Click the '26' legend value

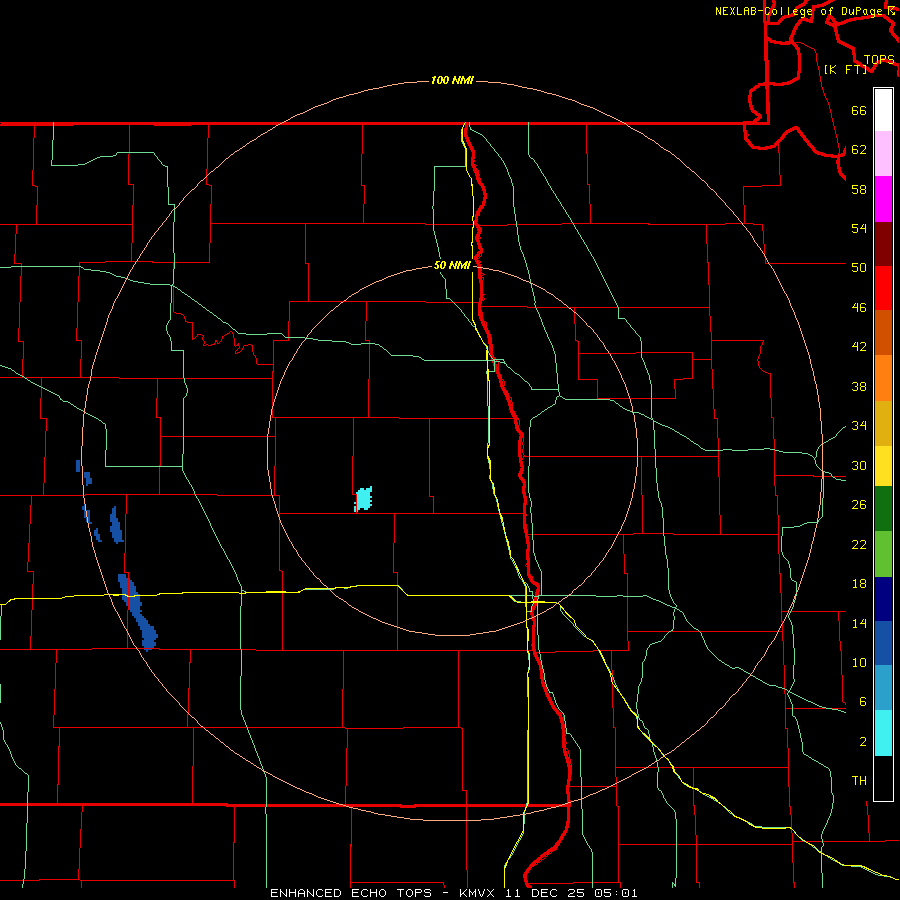859,505
